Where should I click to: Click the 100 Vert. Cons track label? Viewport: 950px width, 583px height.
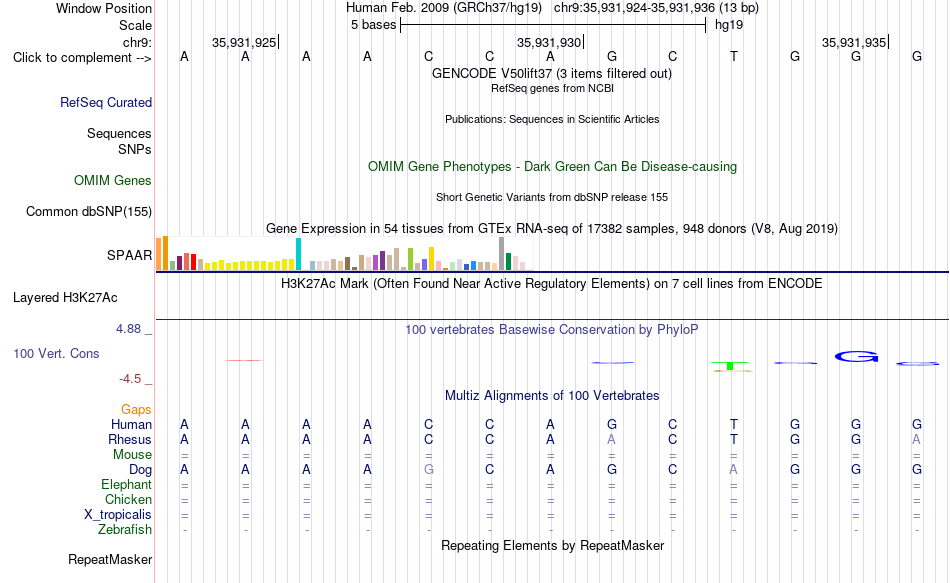pyautogui.click(x=56, y=353)
